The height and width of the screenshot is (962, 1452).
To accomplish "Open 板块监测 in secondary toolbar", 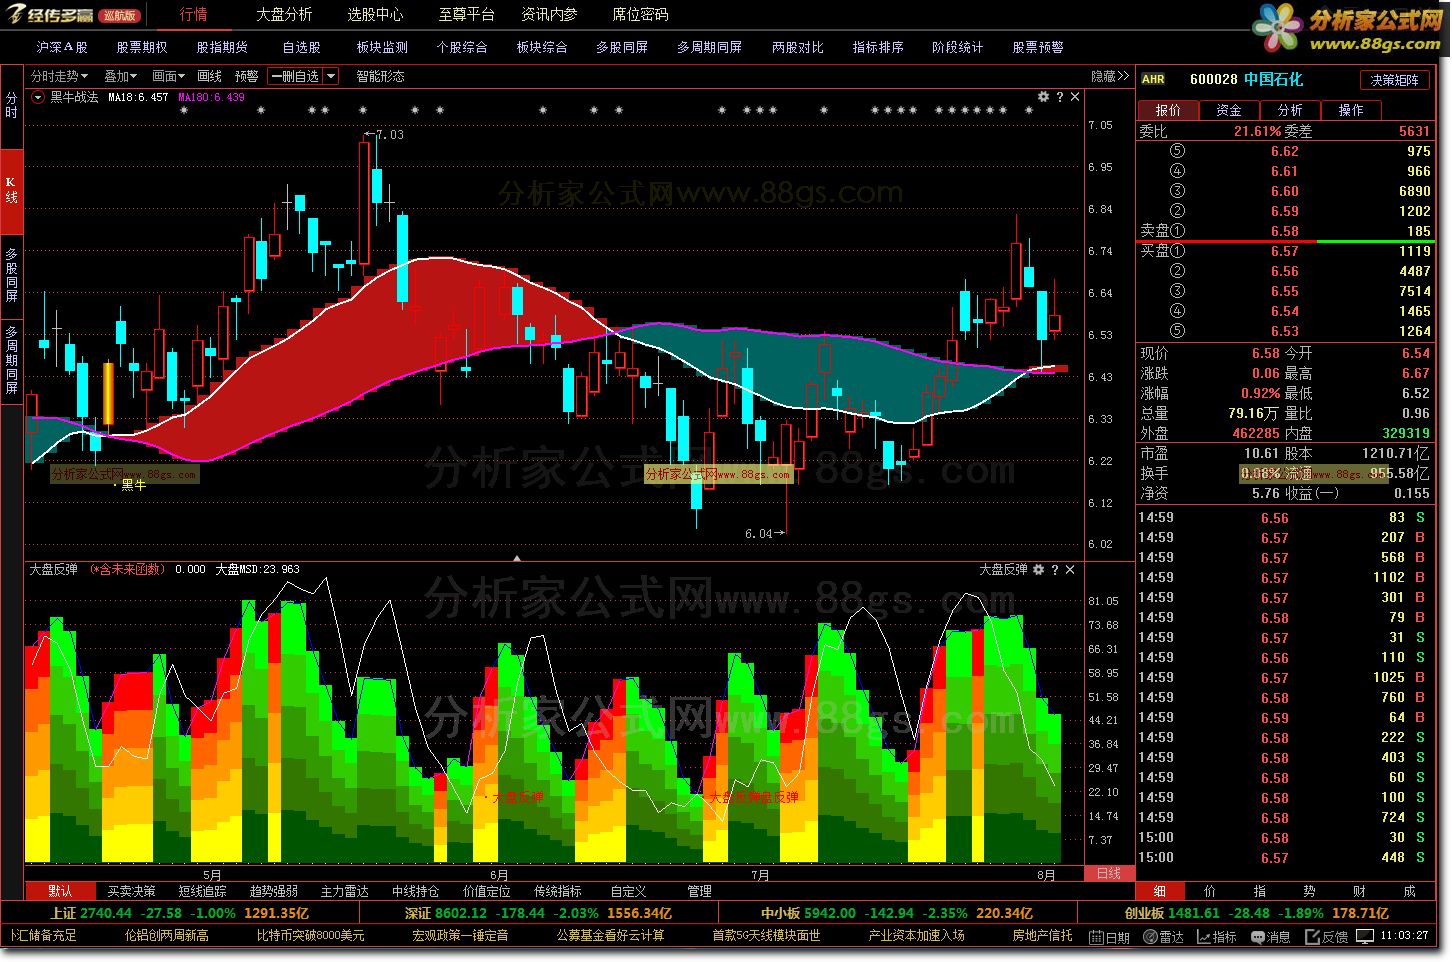I will pos(382,47).
